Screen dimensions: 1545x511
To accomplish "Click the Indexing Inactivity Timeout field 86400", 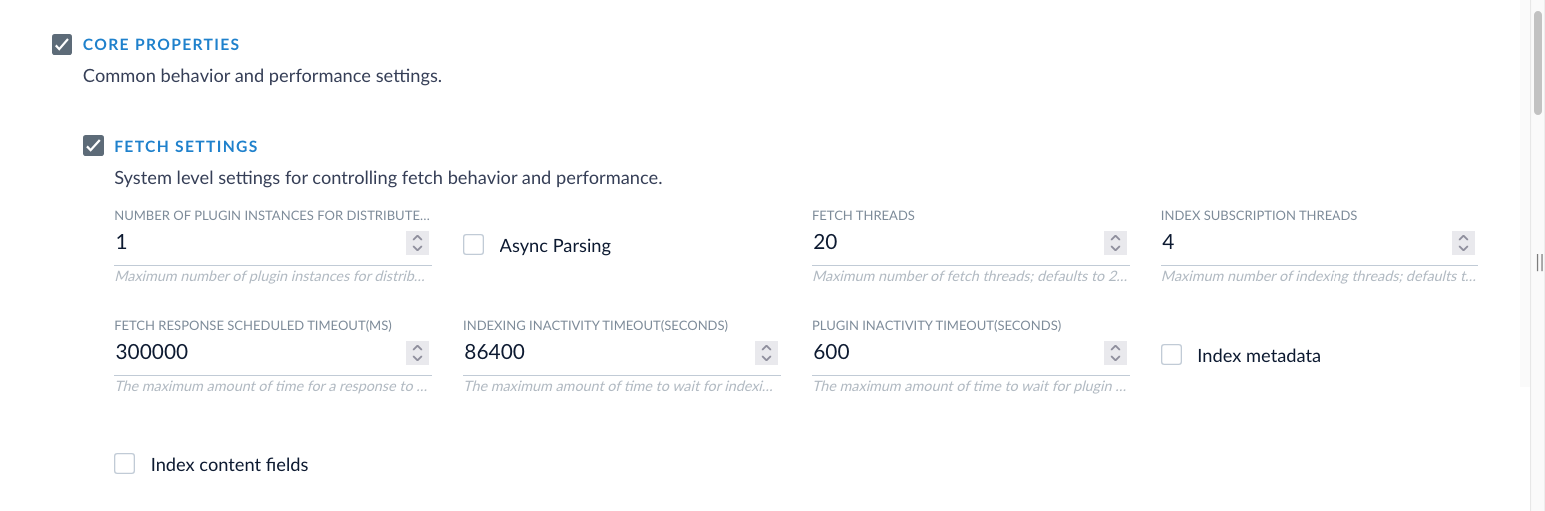I will click(x=608, y=352).
